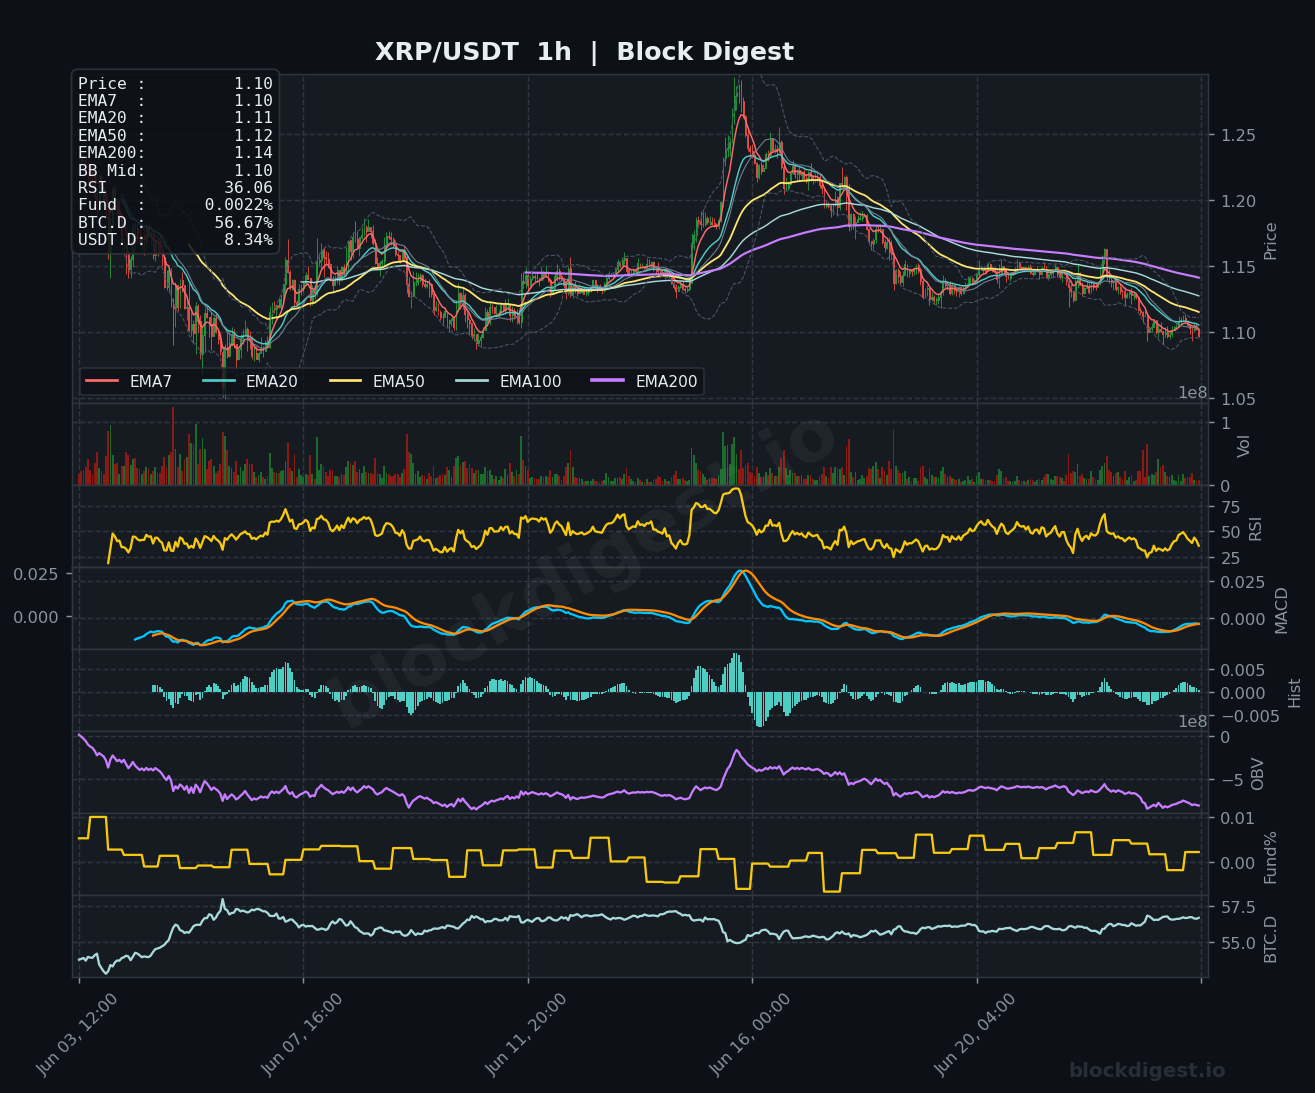The image size is (1315, 1093).
Task: Click the Hist axis label
Action: [1294, 693]
